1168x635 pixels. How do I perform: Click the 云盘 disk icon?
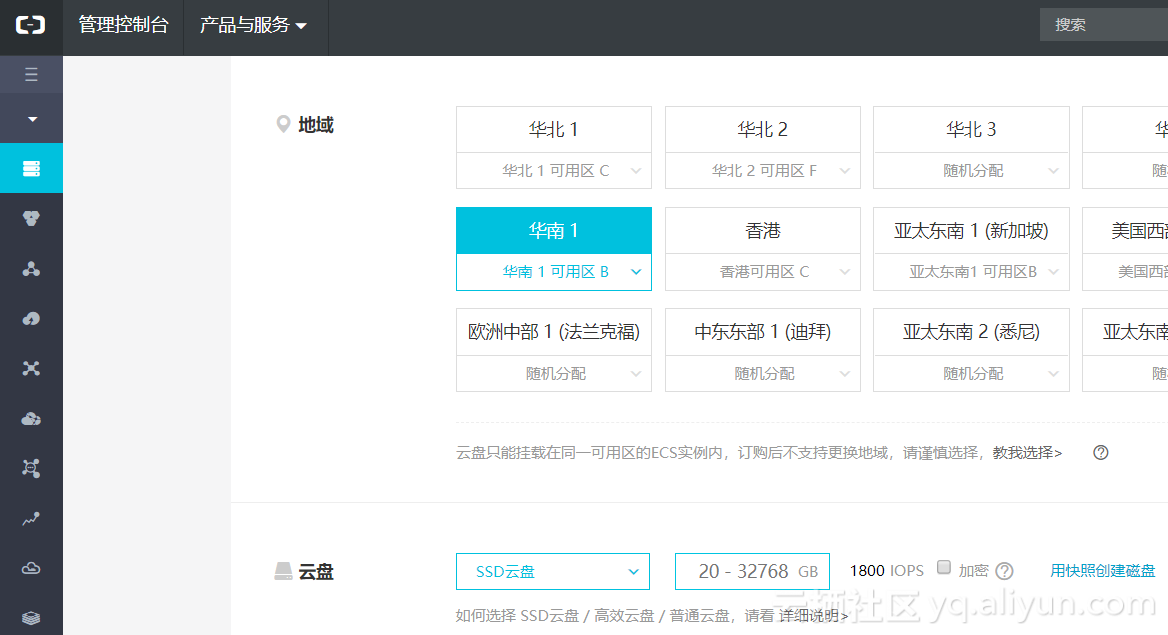coord(283,572)
